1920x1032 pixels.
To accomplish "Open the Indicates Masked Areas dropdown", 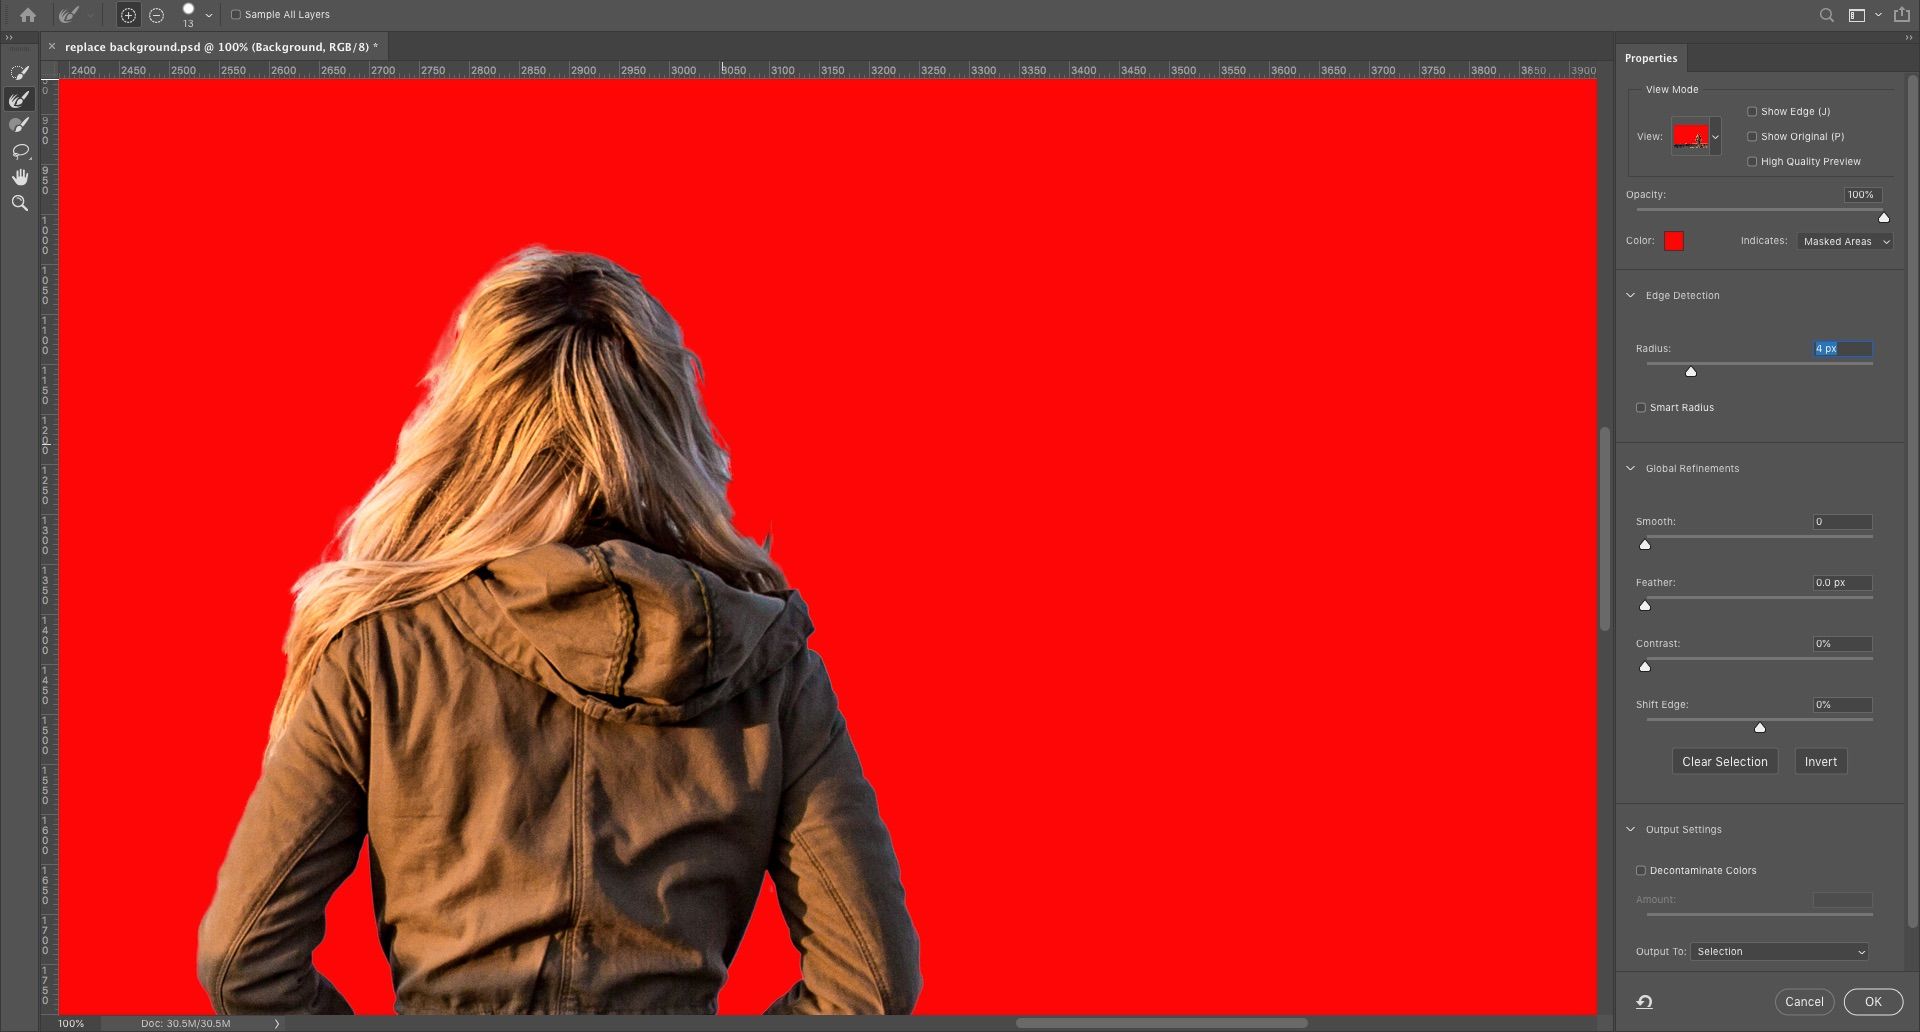I will 1845,242.
